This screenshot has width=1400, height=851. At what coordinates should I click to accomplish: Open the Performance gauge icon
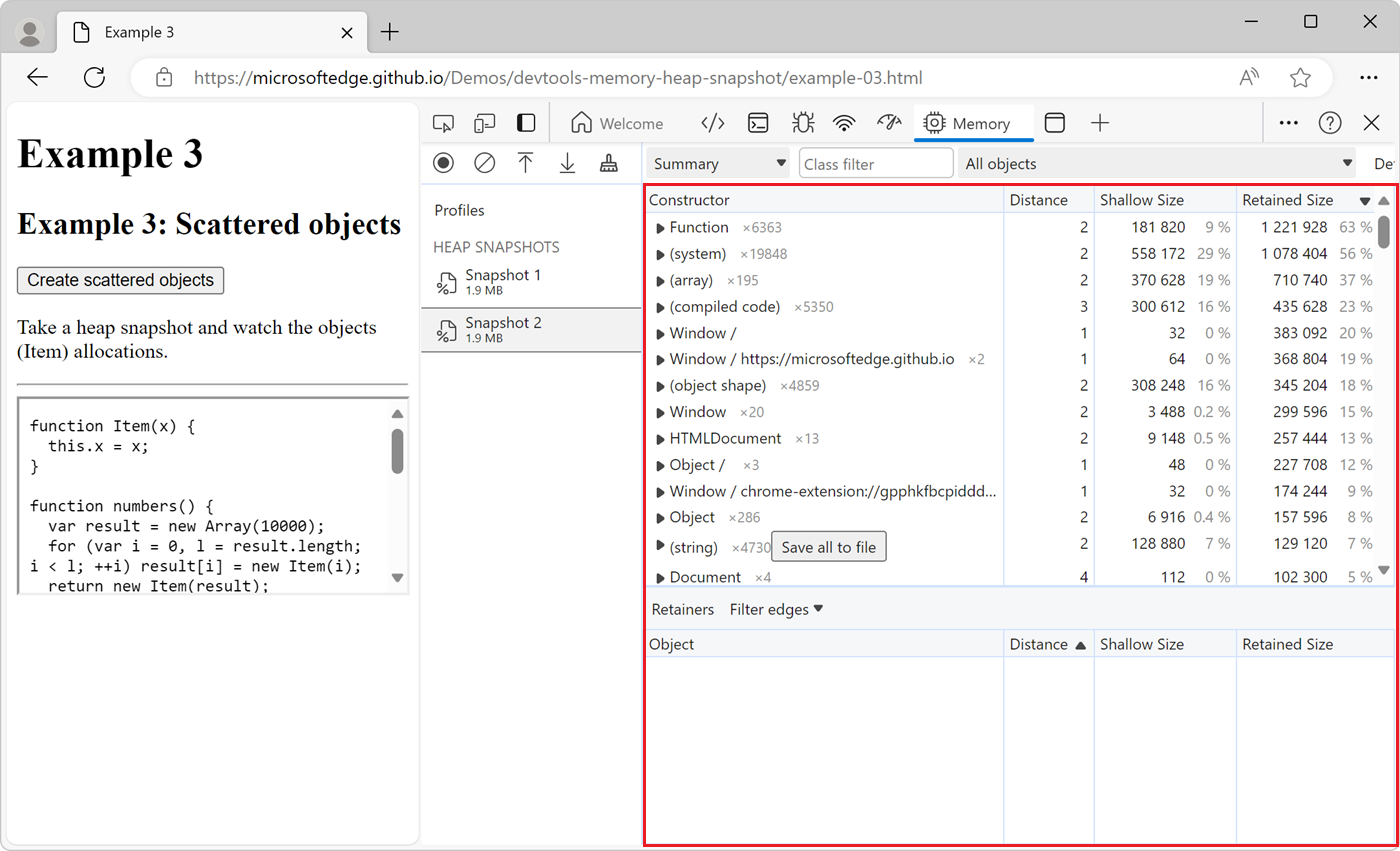(888, 122)
